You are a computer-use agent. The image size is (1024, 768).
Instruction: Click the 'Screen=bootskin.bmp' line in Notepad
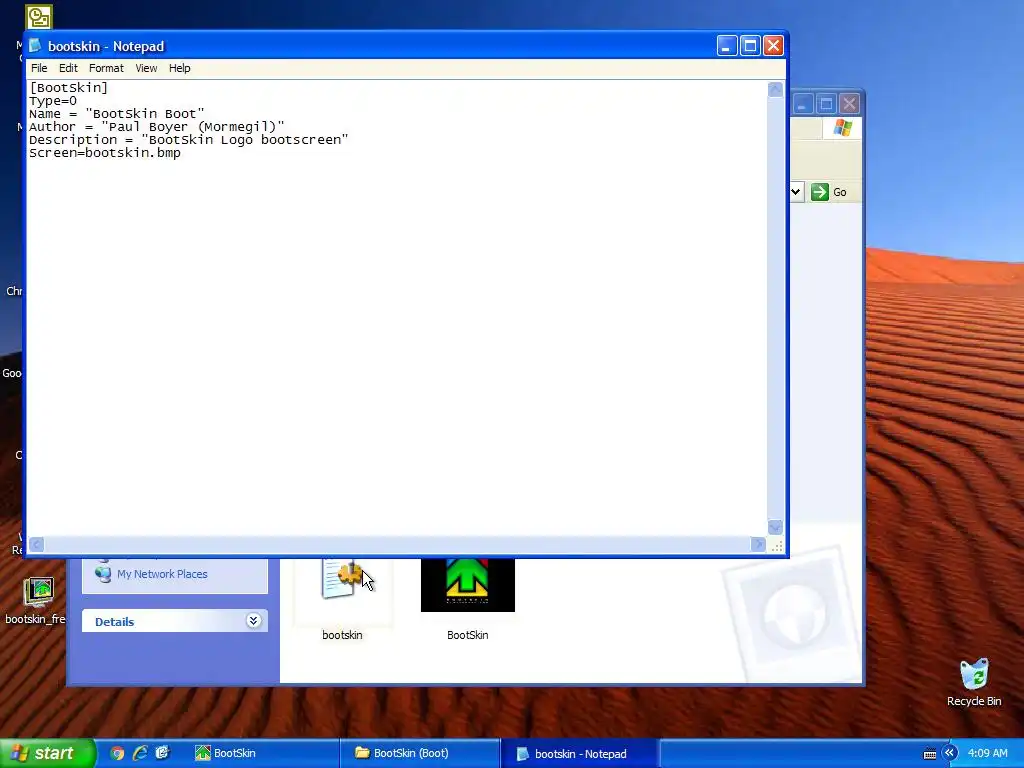pyautogui.click(x=104, y=153)
